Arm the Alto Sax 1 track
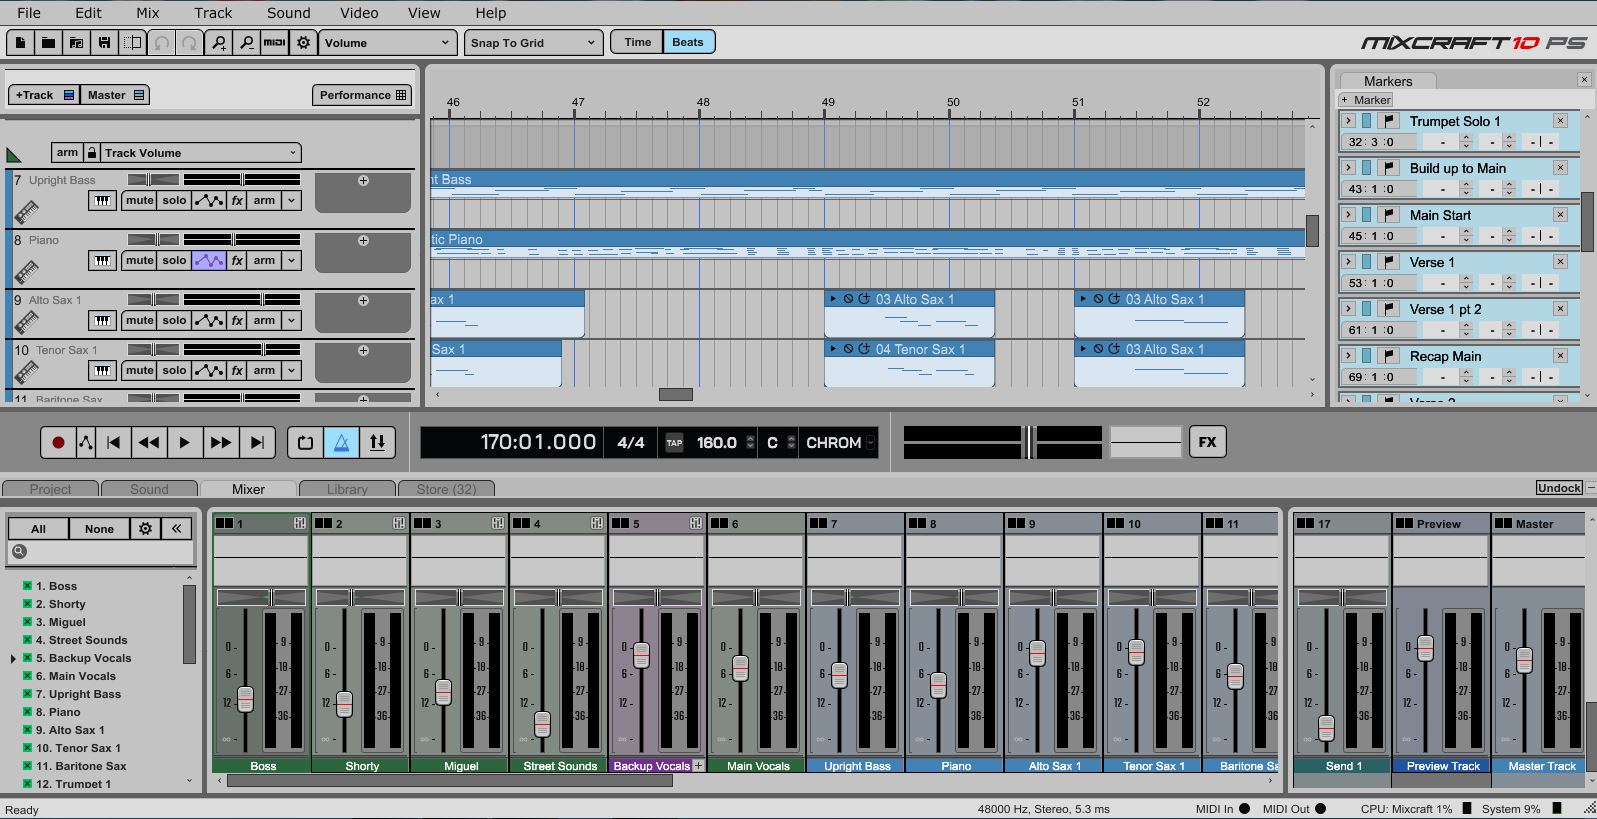Image resolution: width=1597 pixels, height=819 pixels. (x=264, y=320)
